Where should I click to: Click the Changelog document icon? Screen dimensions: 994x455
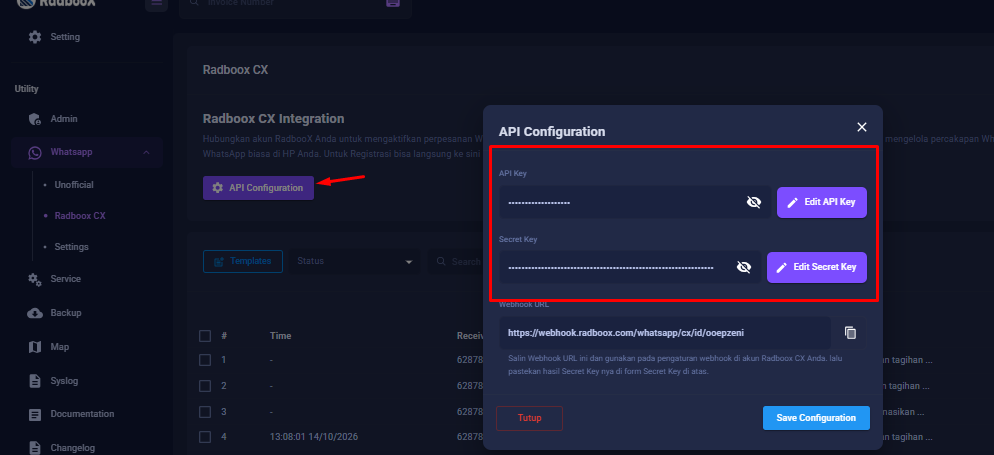pos(35,448)
